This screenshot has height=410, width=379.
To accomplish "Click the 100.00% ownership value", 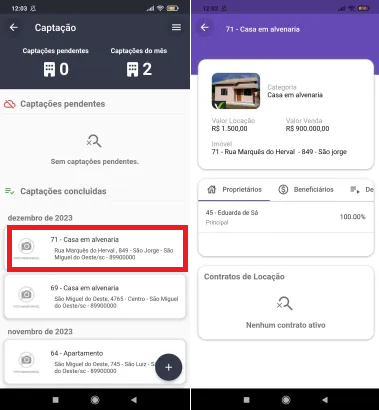I will (352, 217).
